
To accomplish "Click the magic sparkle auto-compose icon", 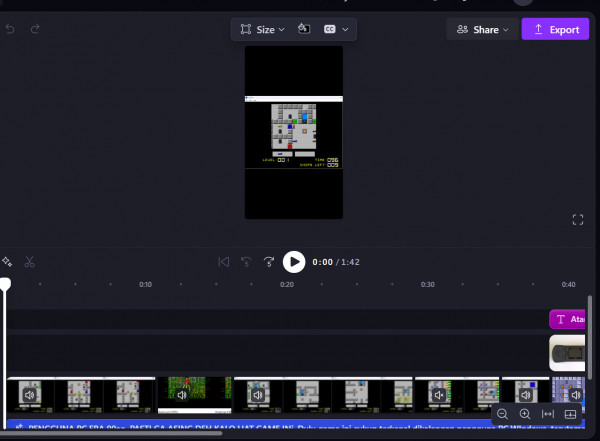I will tap(7, 262).
